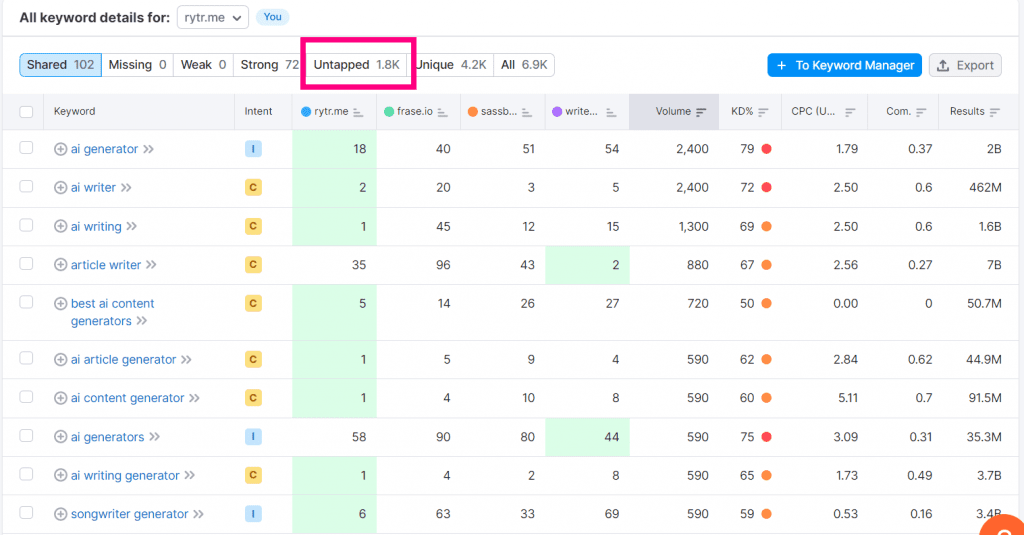Check the 'ai writing generator' row checkbox

click(26, 474)
